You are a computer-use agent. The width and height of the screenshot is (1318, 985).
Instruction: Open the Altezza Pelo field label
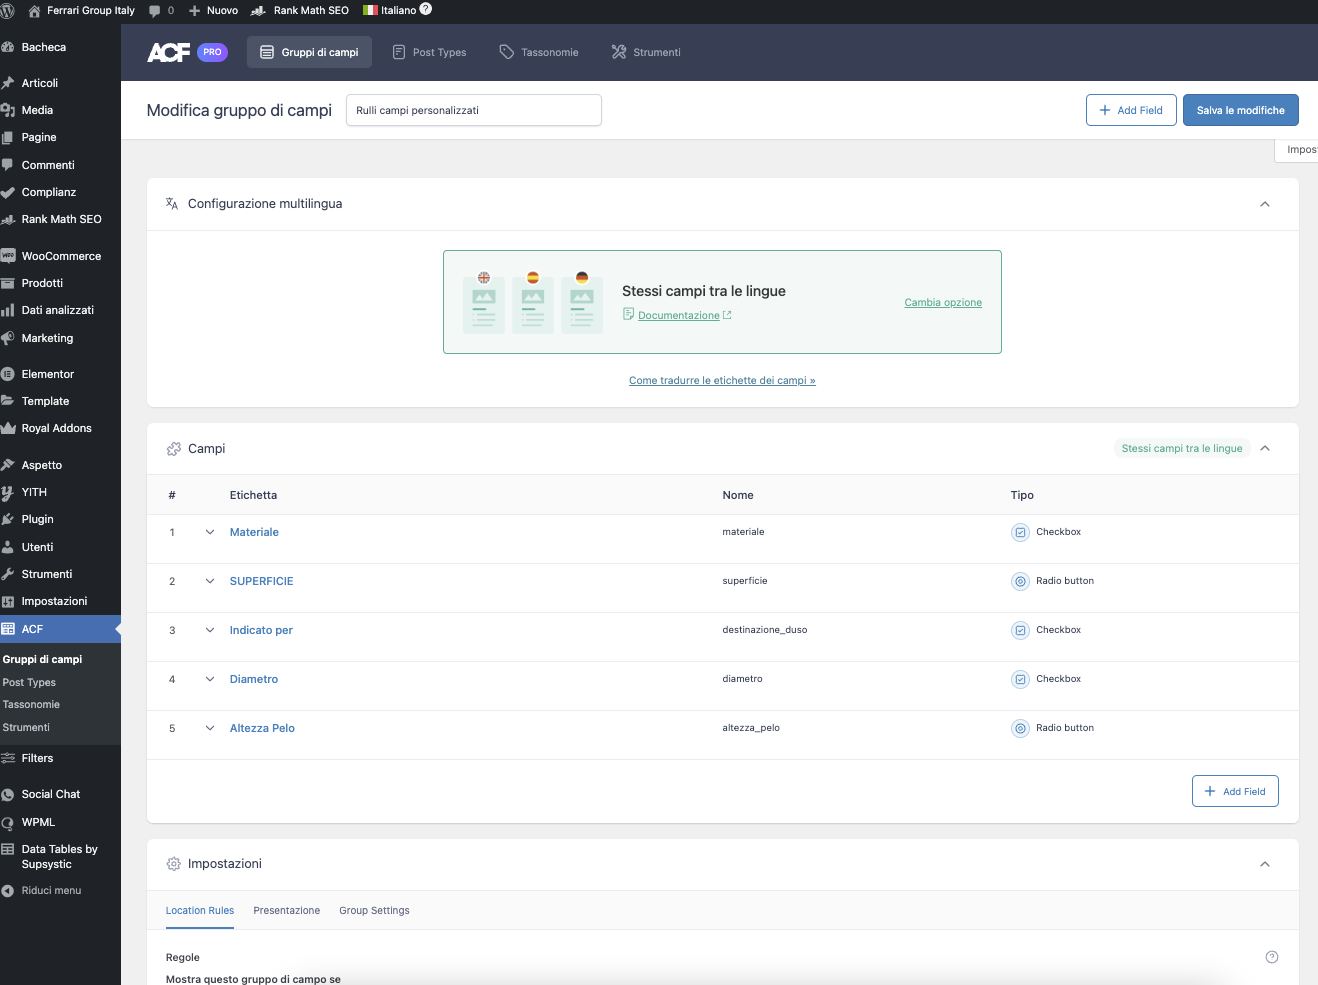(x=262, y=728)
